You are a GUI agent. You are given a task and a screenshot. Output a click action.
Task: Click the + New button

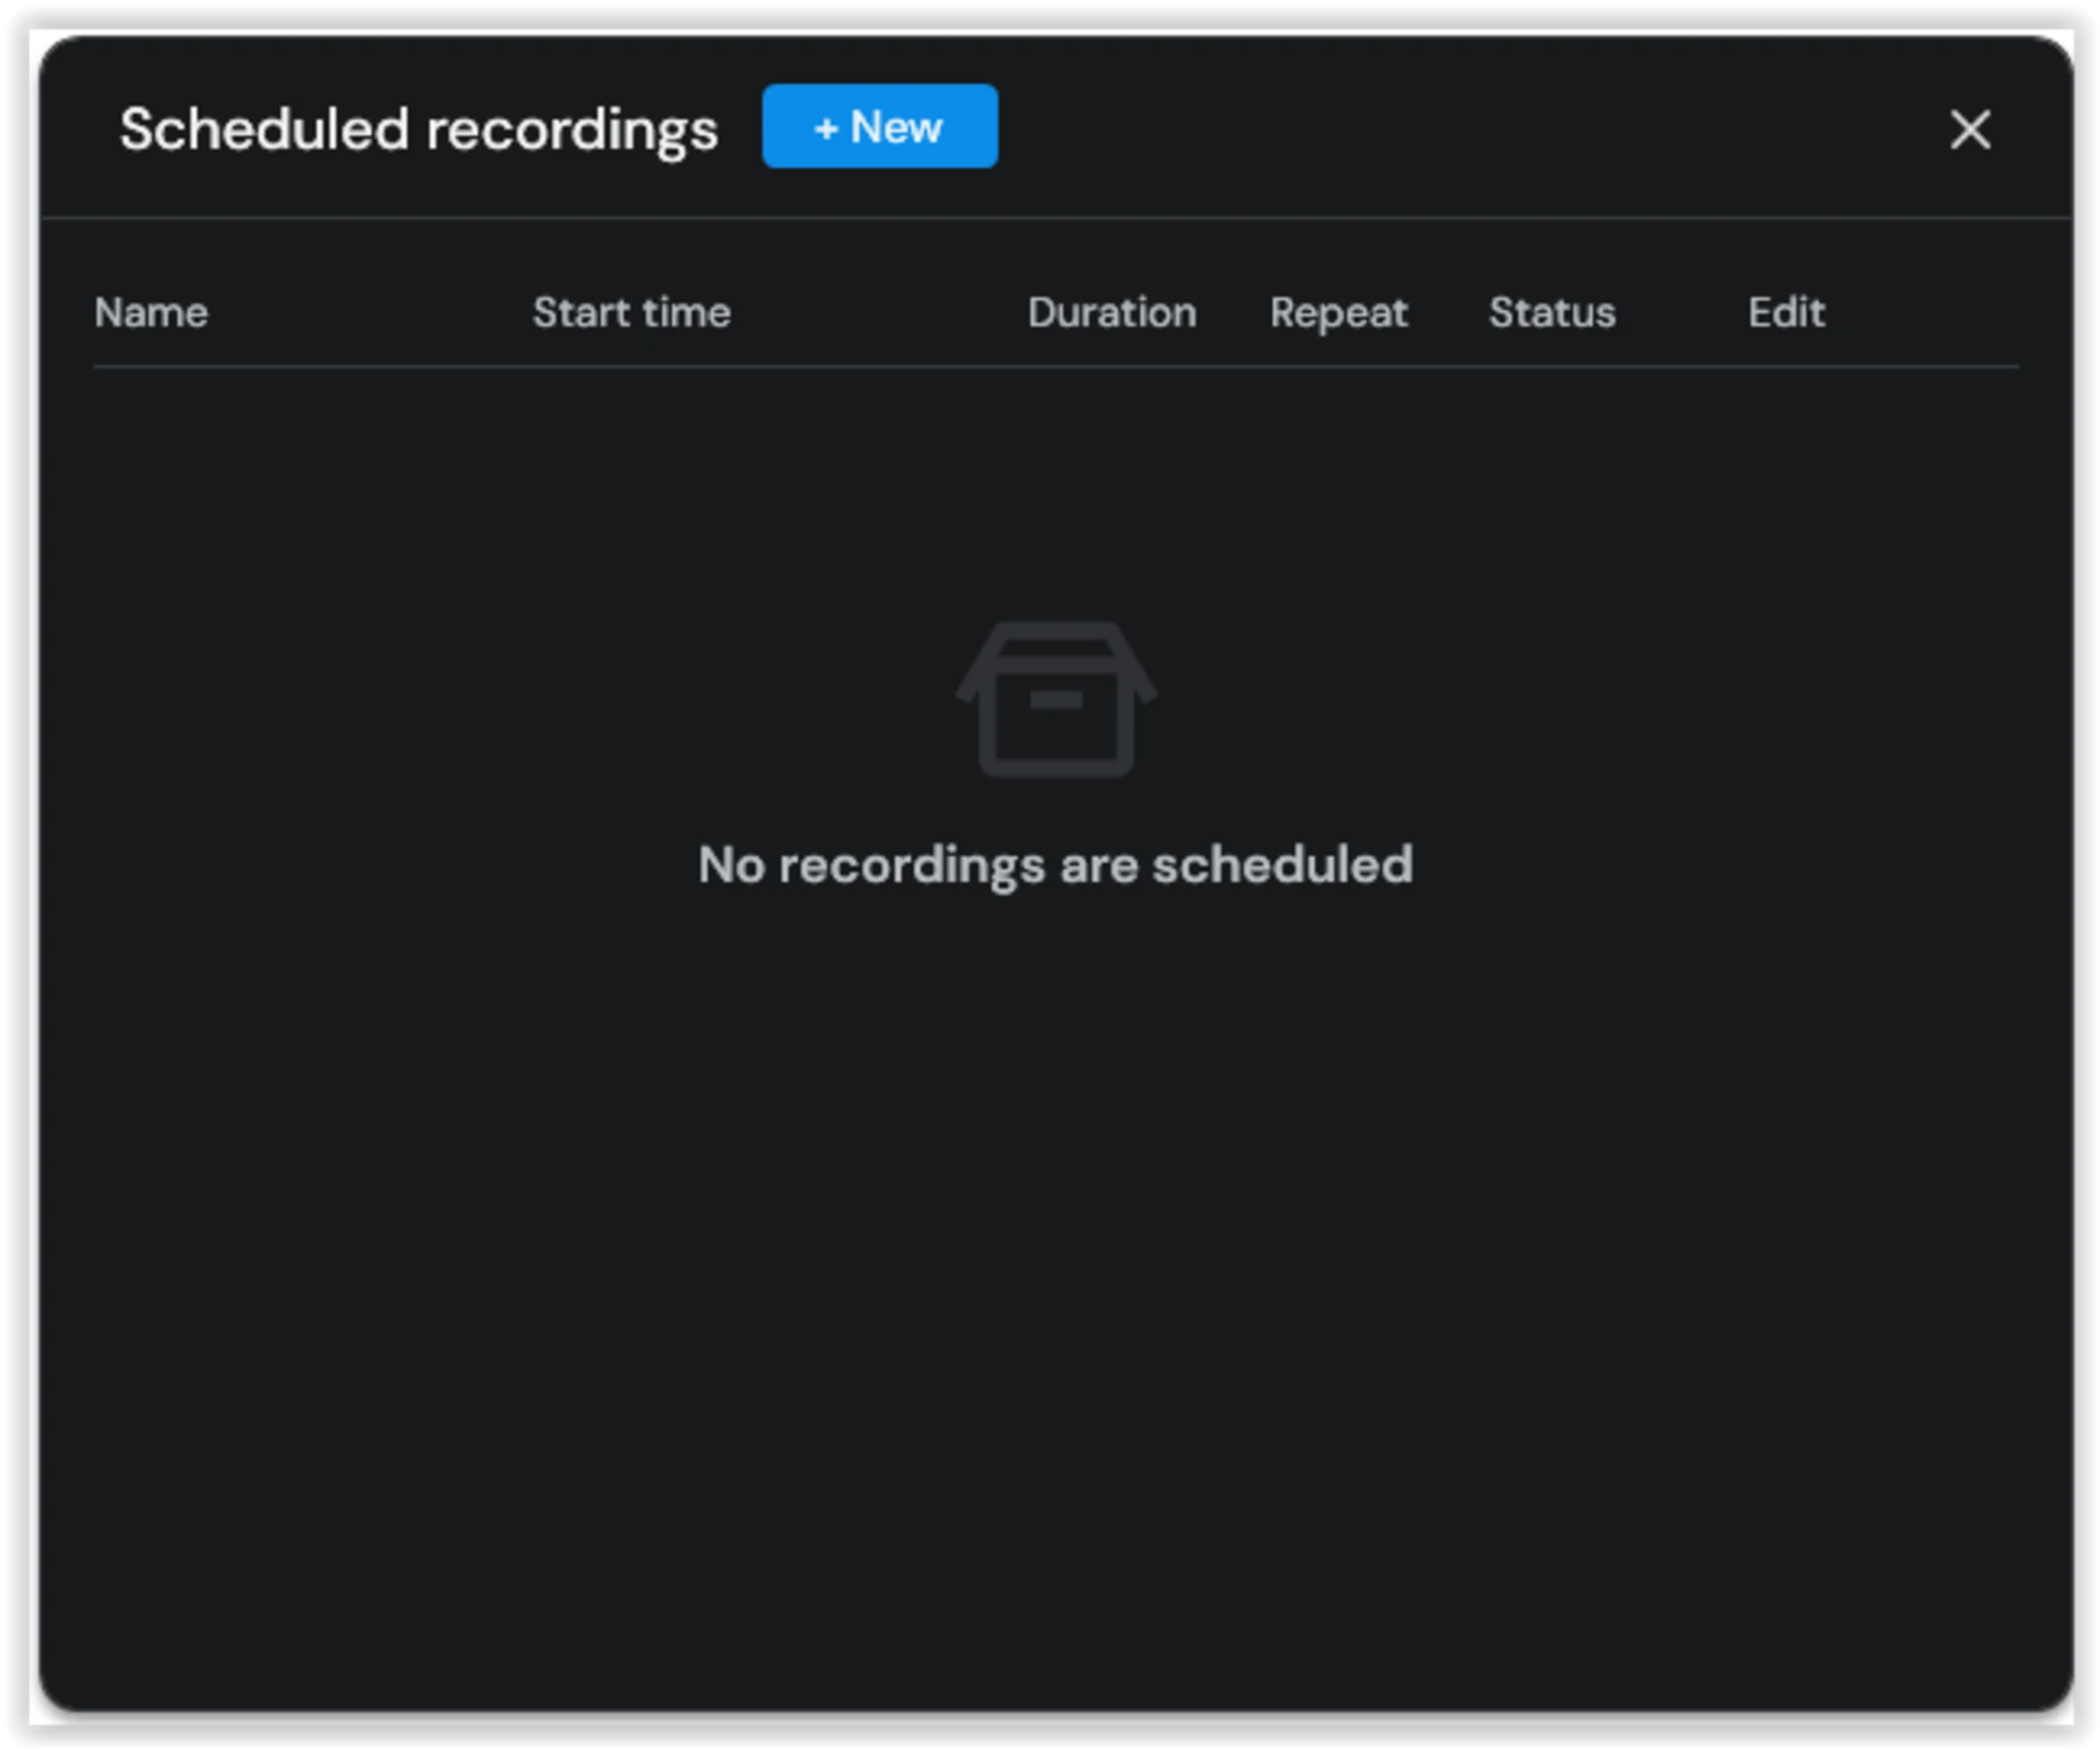[x=879, y=126]
